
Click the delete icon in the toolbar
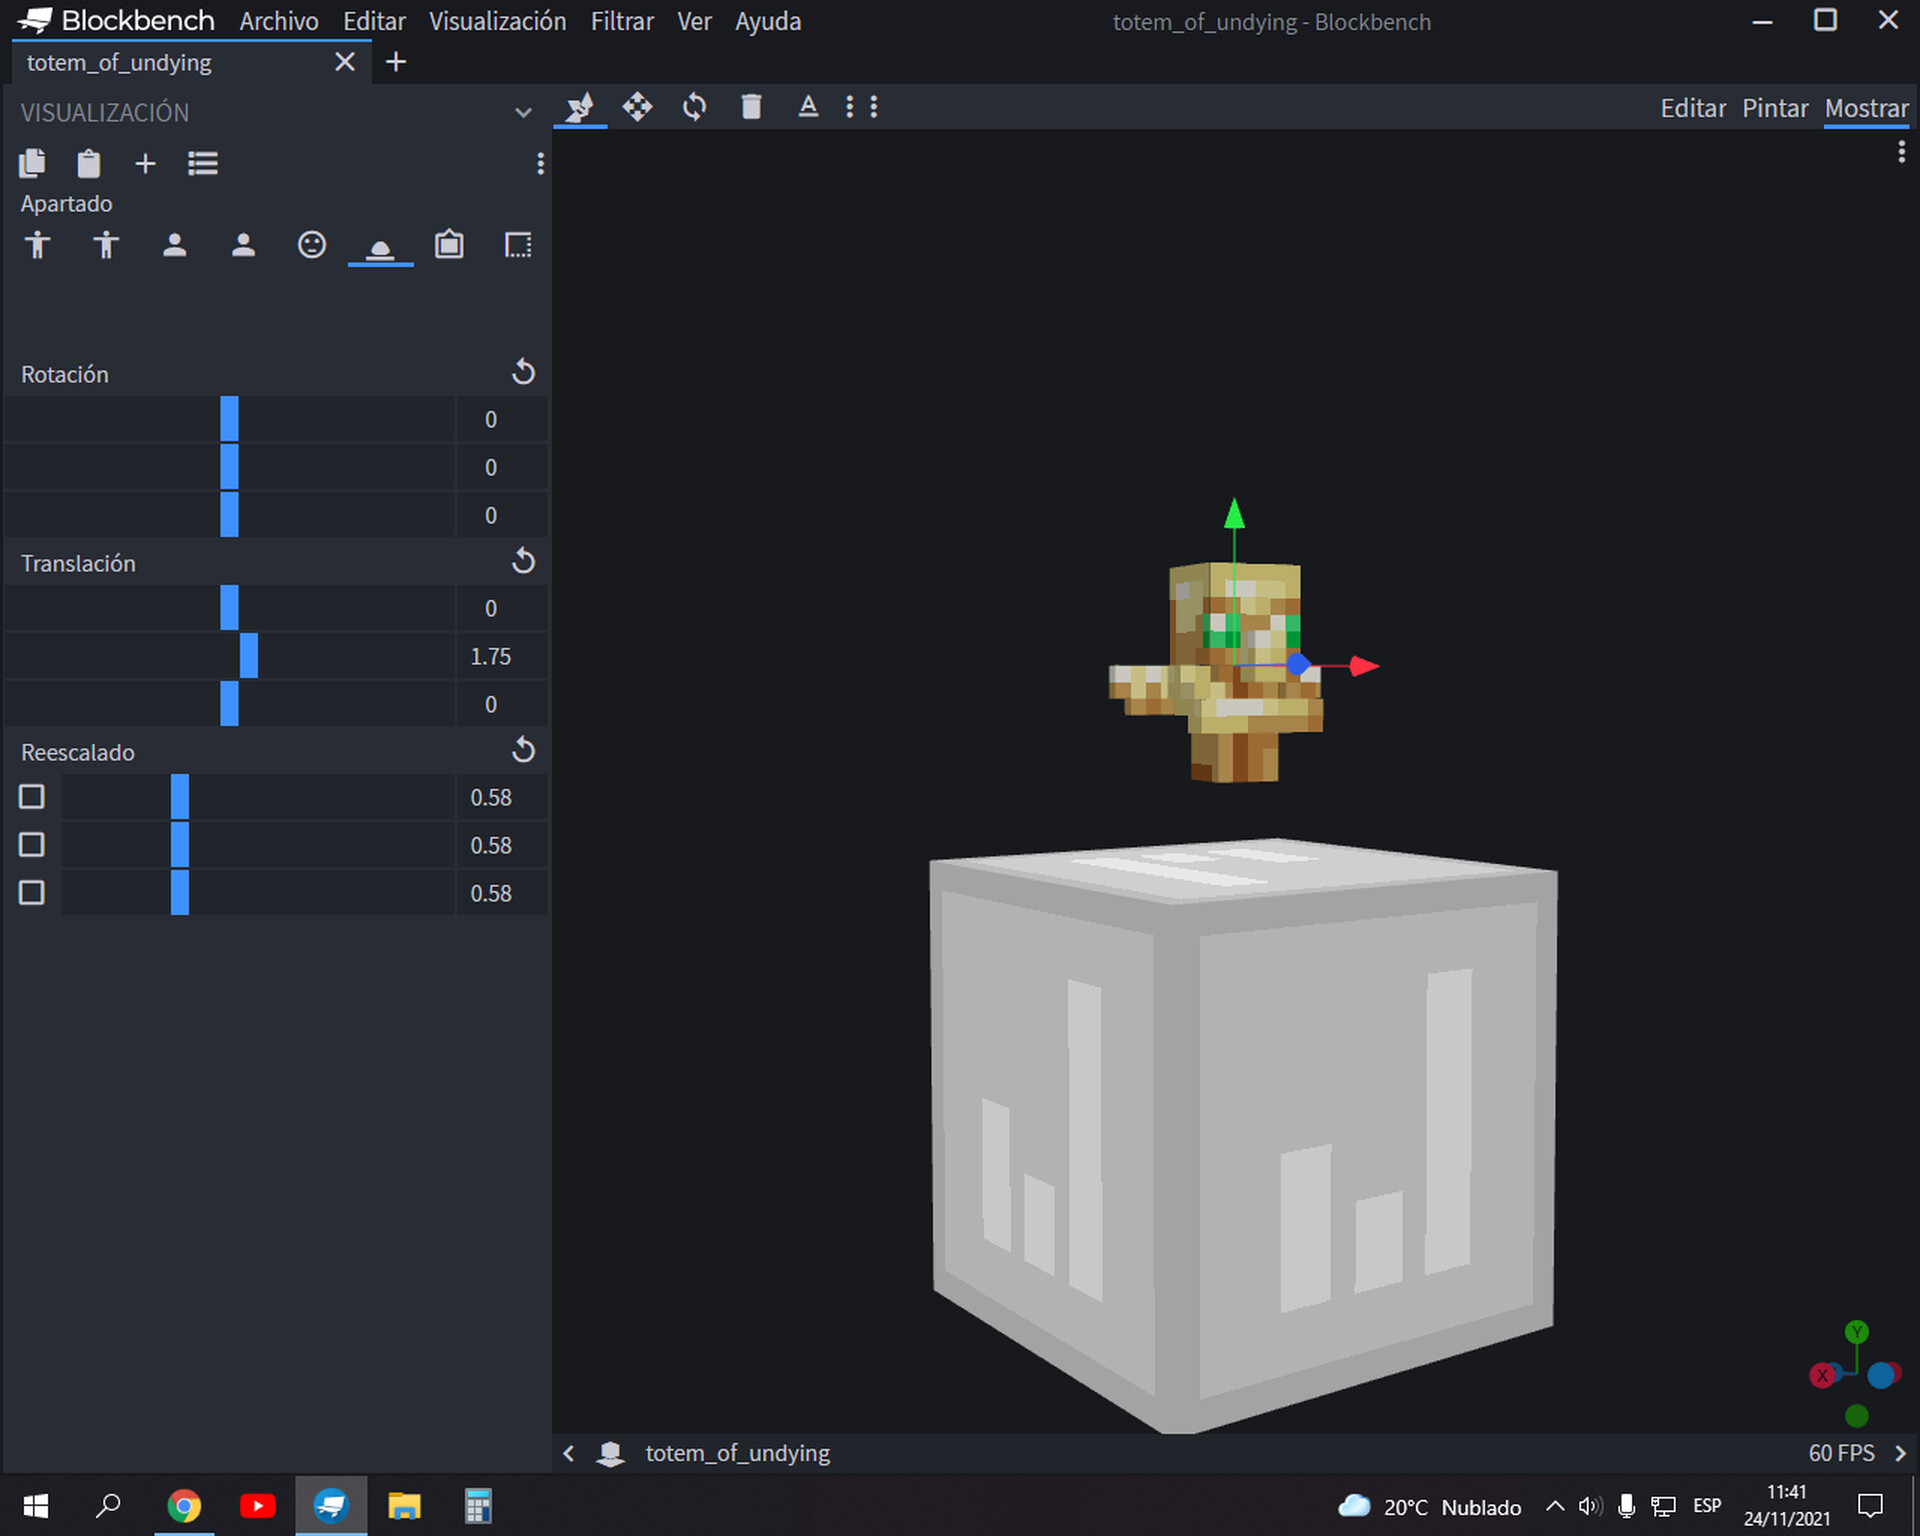751,107
